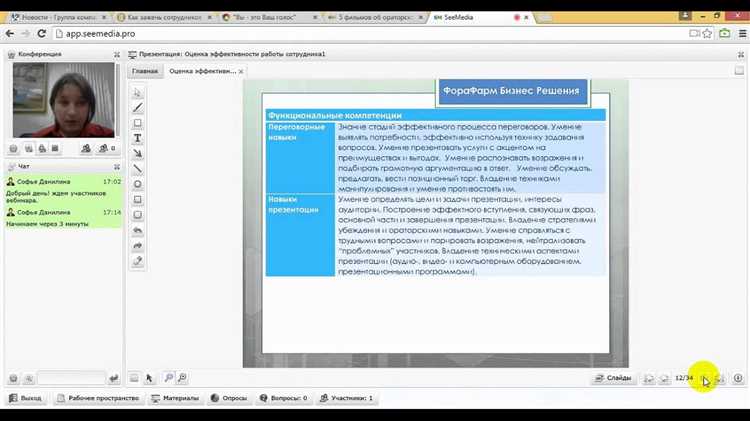Send chat message with the enter-arrow icon
The image size is (750, 421).
coord(114,378)
